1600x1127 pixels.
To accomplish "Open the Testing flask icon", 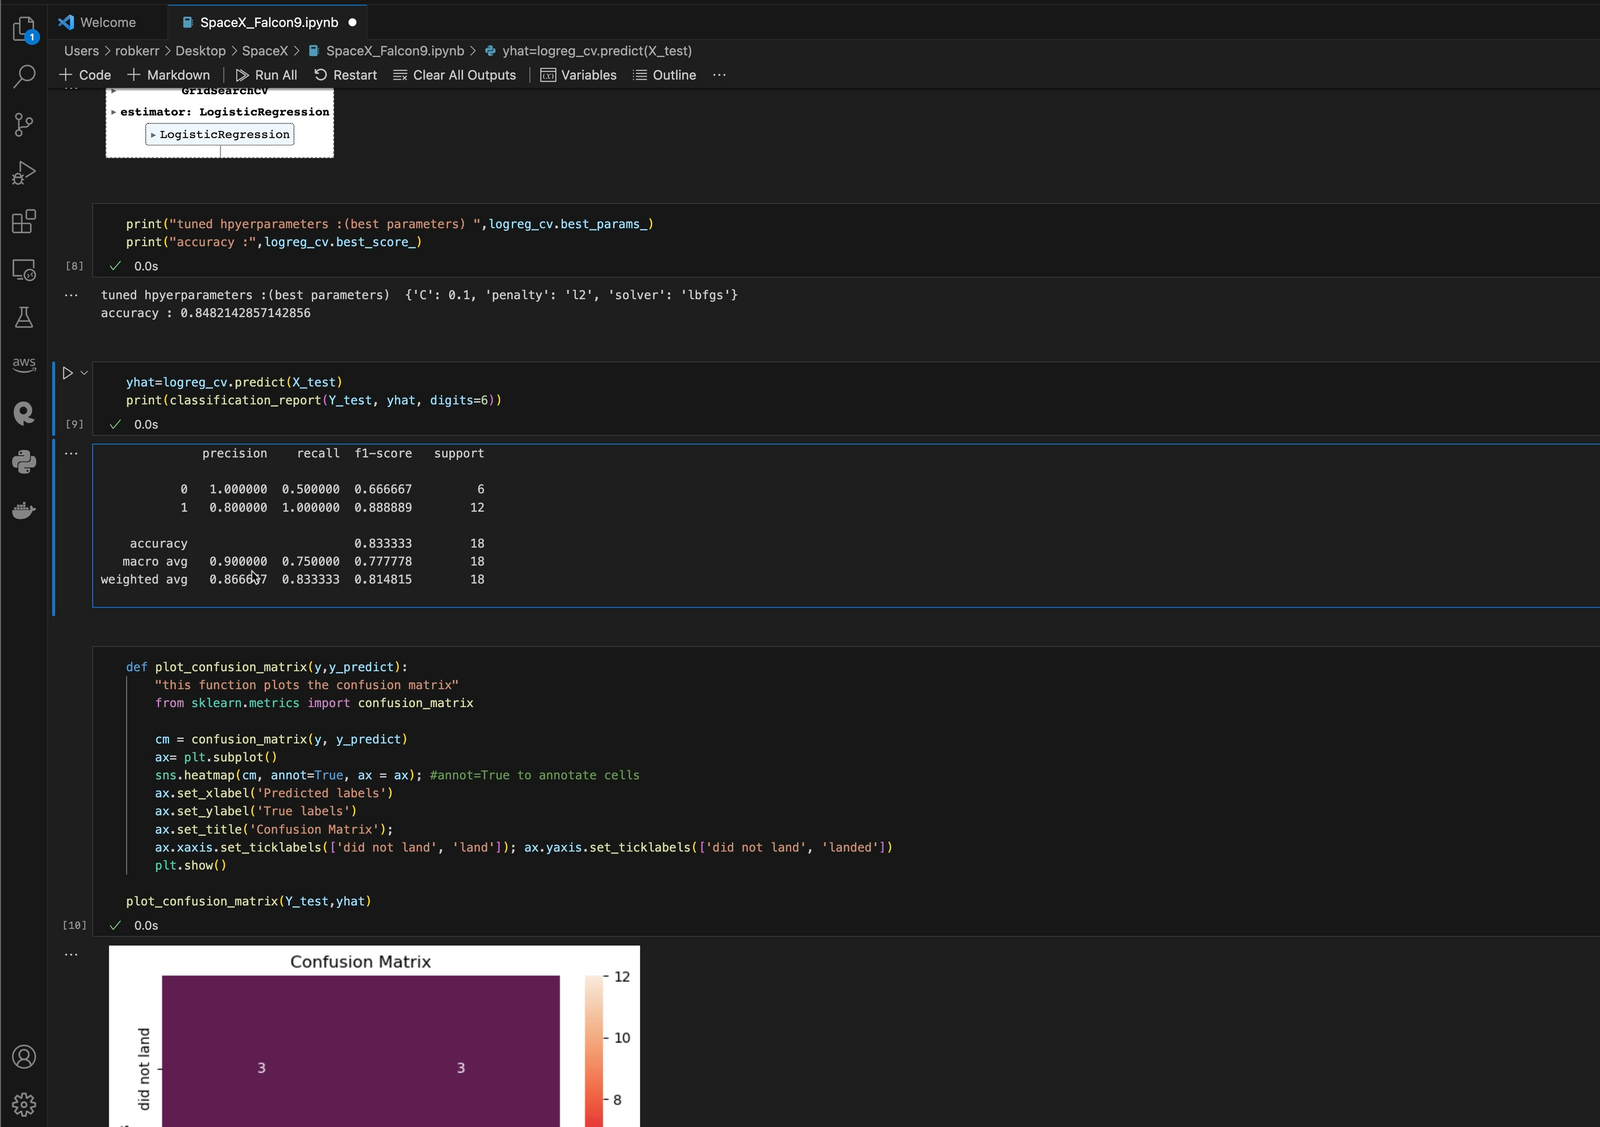I will [24, 318].
